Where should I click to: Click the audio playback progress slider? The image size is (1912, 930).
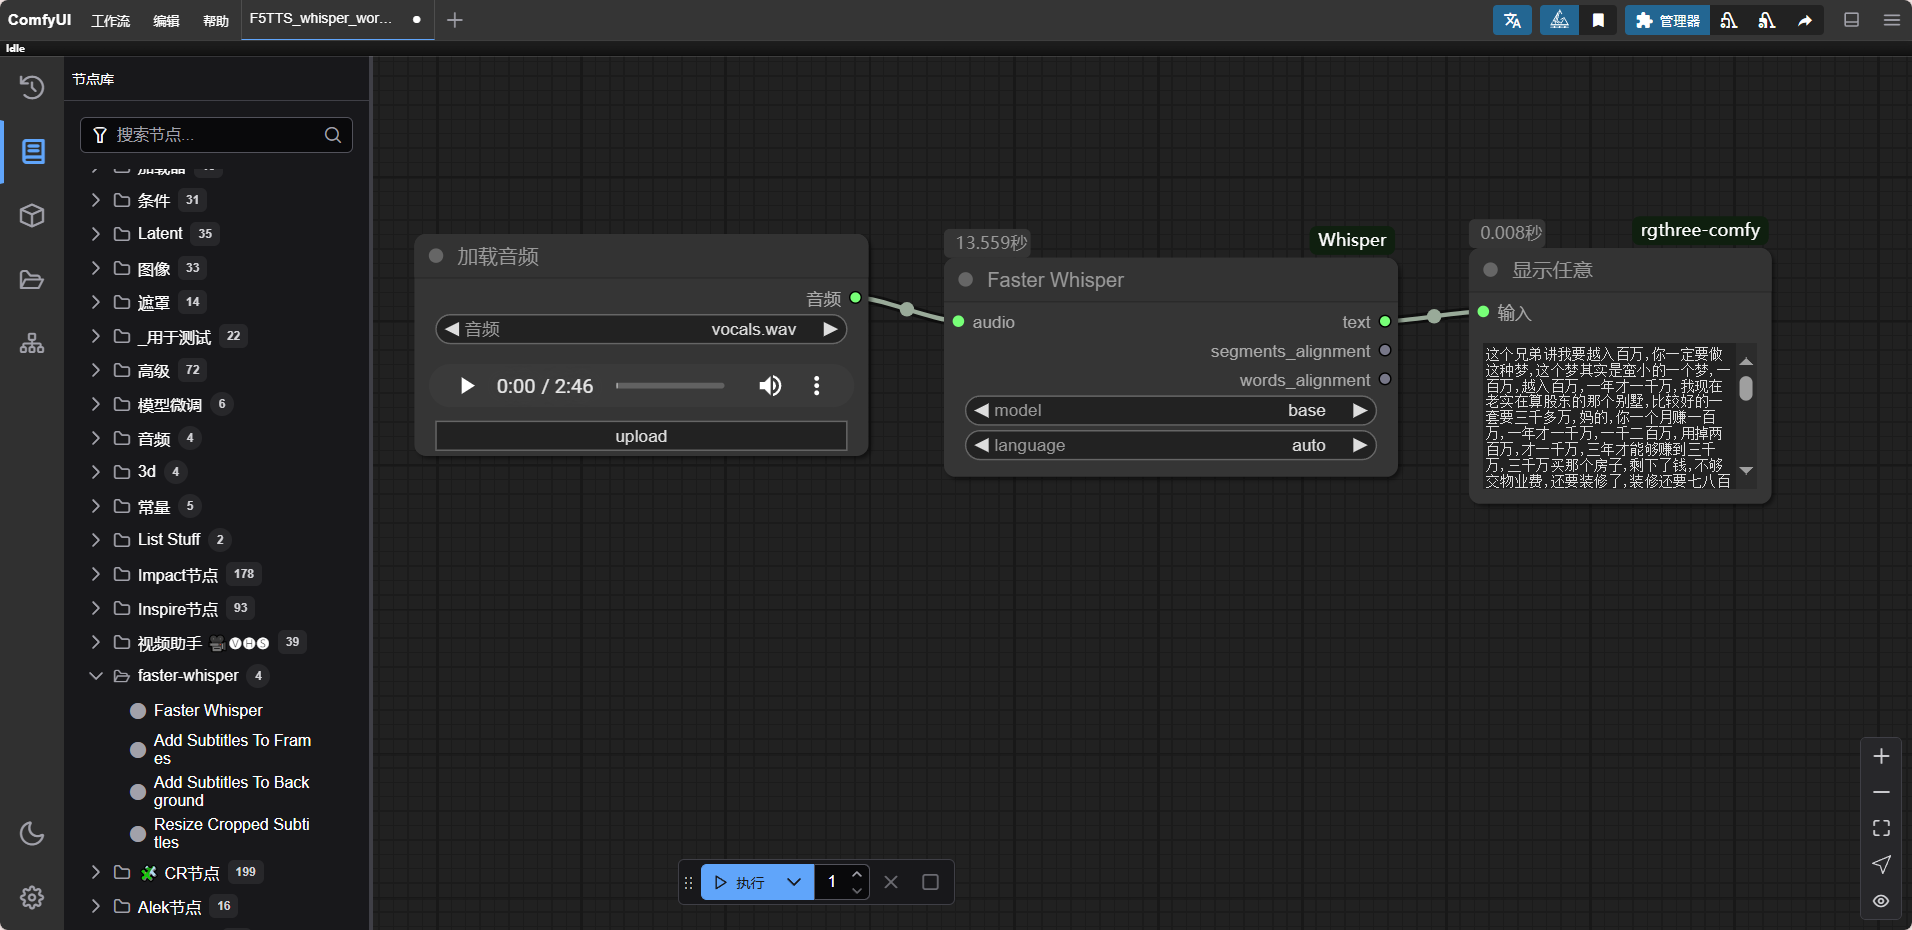click(670, 386)
